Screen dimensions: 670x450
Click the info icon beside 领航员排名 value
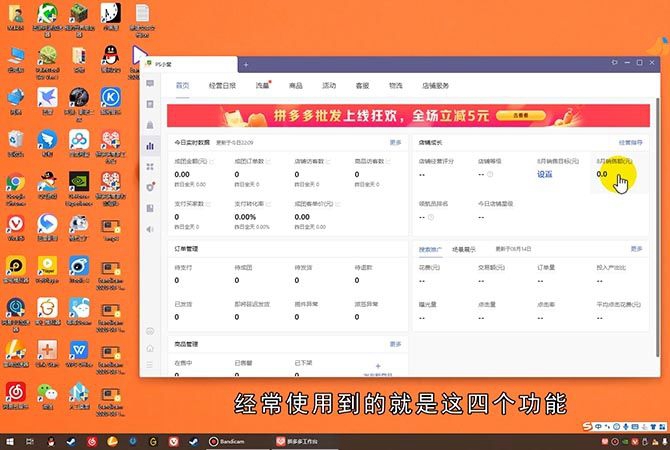(431, 217)
